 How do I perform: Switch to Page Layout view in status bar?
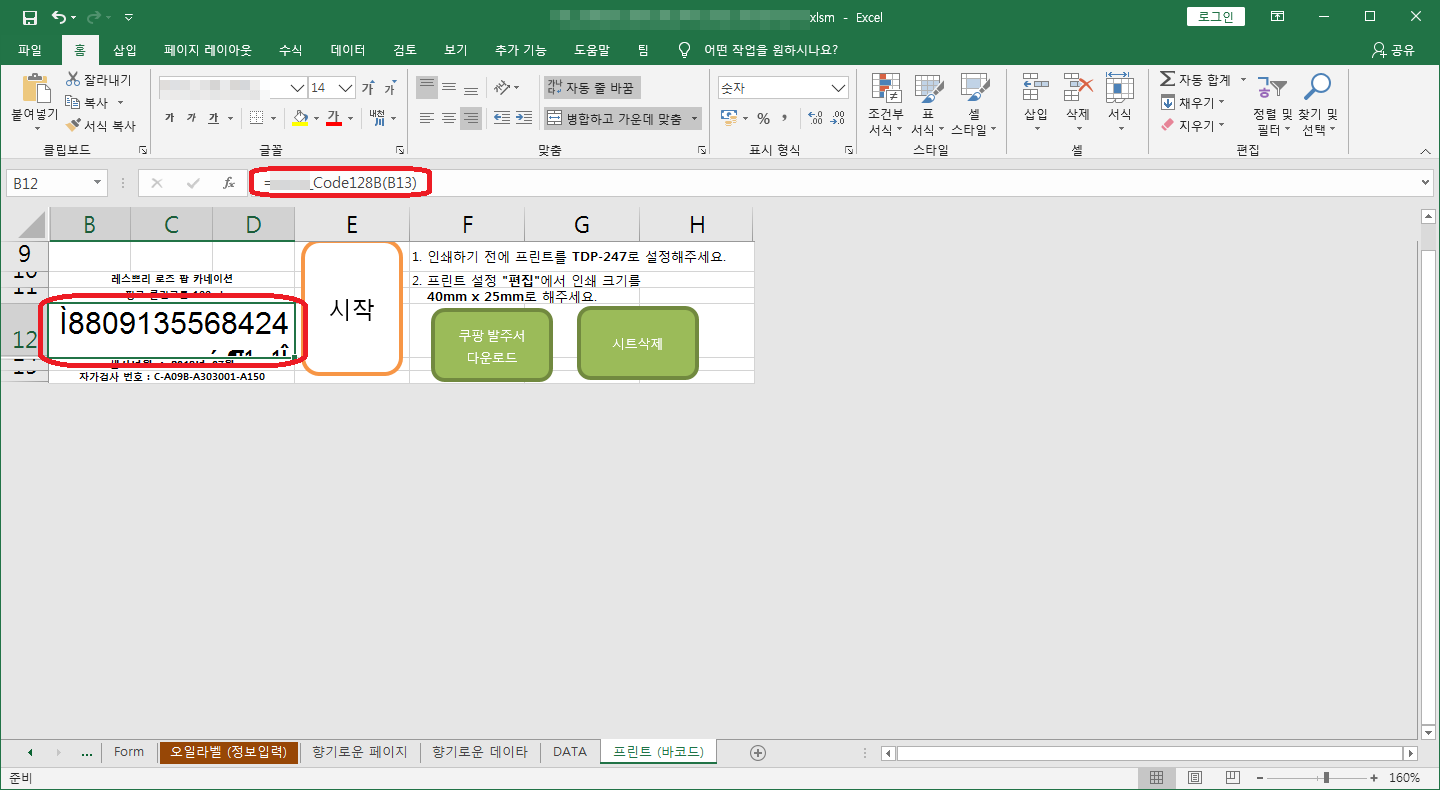pyautogui.click(x=1194, y=778)
